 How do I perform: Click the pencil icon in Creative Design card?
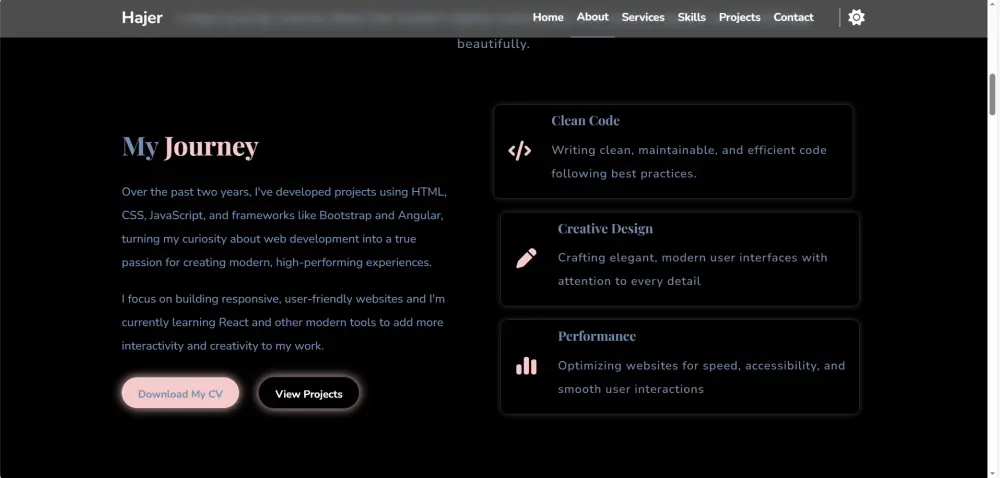526,258
